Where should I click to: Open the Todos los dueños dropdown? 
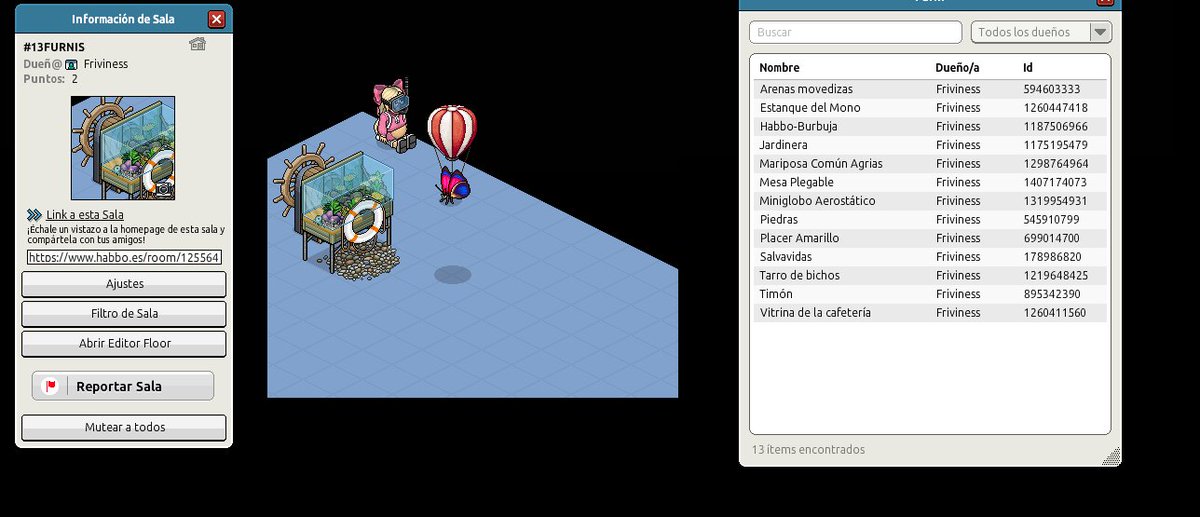[1041, 32]
